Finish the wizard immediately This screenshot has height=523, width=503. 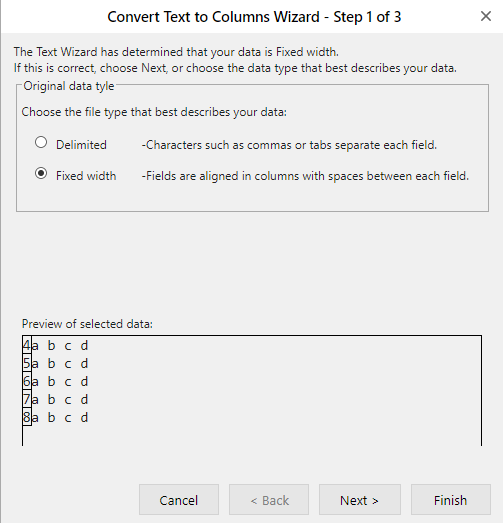point(451,500)
